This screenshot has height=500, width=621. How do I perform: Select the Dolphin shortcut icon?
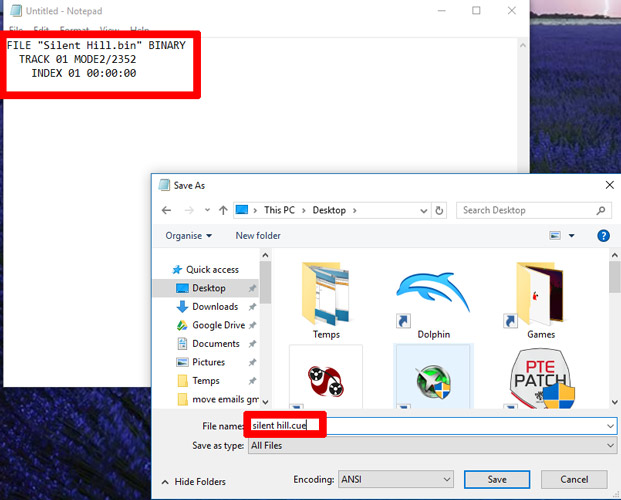coord(433,301)
